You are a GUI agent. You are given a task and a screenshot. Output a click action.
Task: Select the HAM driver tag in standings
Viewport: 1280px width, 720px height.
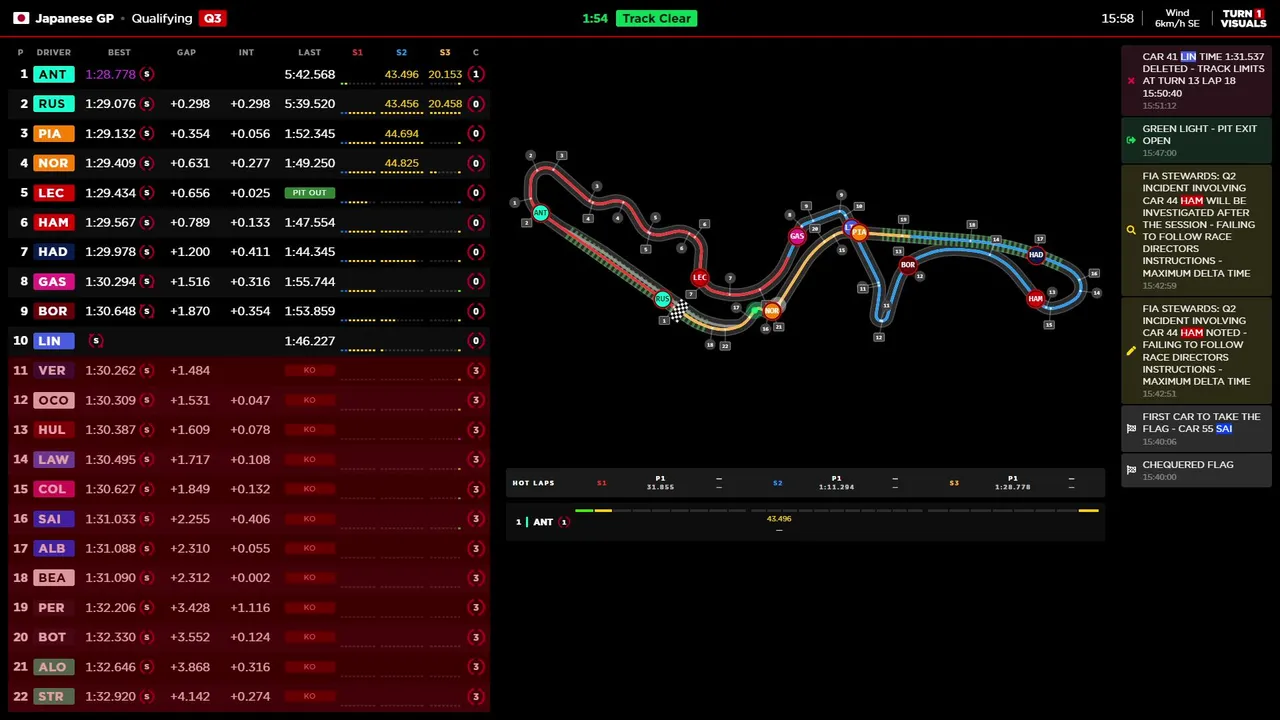coord(53,222)
